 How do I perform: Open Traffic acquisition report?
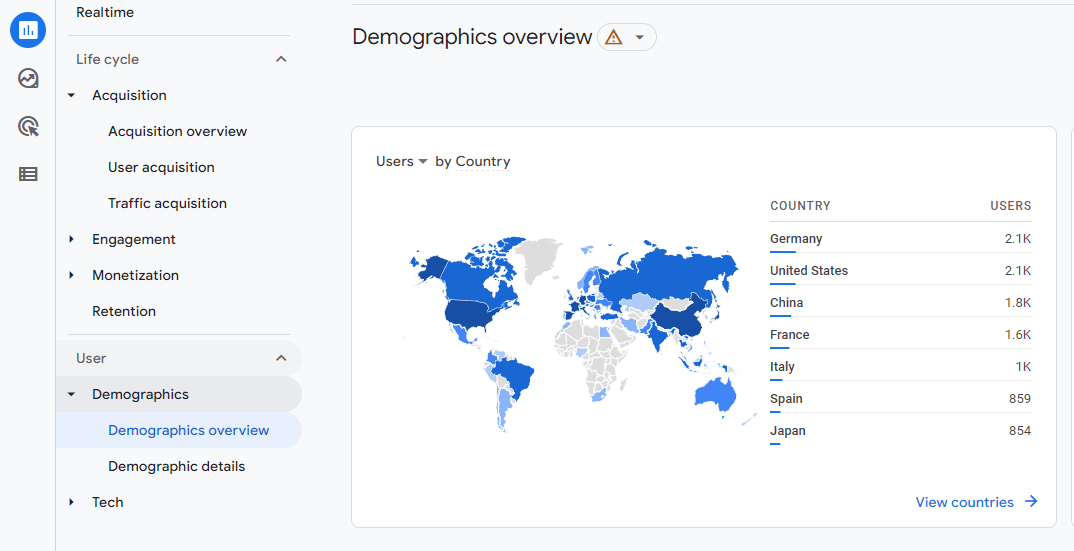pyautogui.click(x=167, y=204)
